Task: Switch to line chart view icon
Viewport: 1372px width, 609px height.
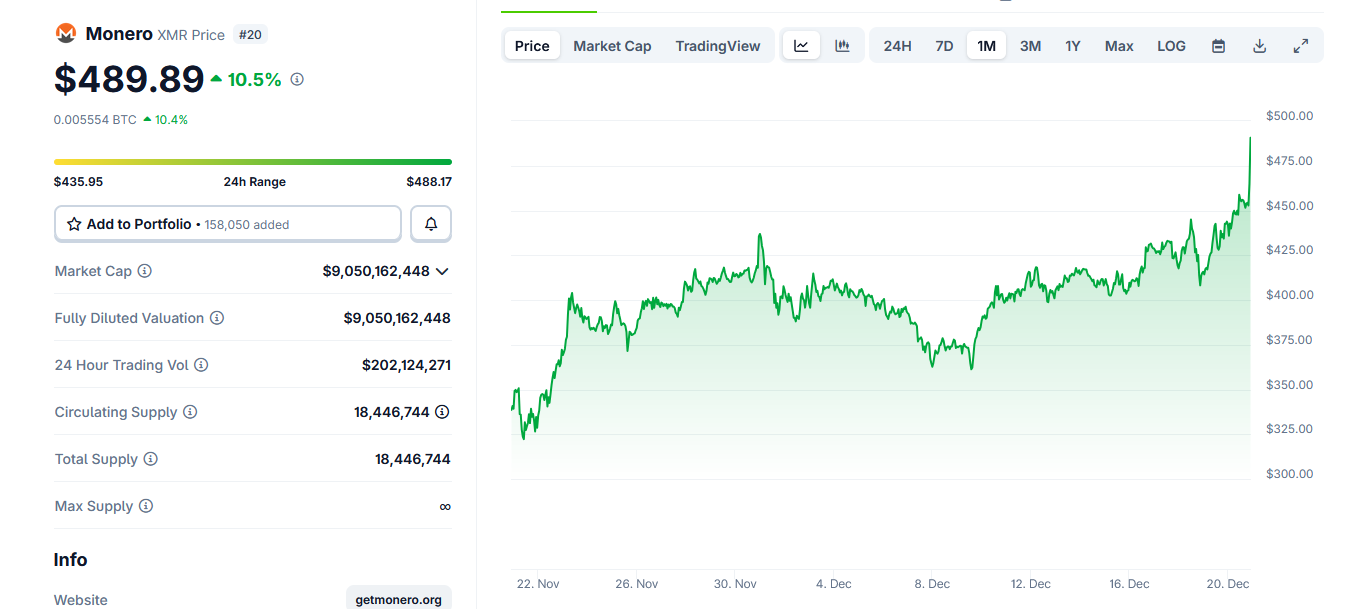Action: point(802,45)
